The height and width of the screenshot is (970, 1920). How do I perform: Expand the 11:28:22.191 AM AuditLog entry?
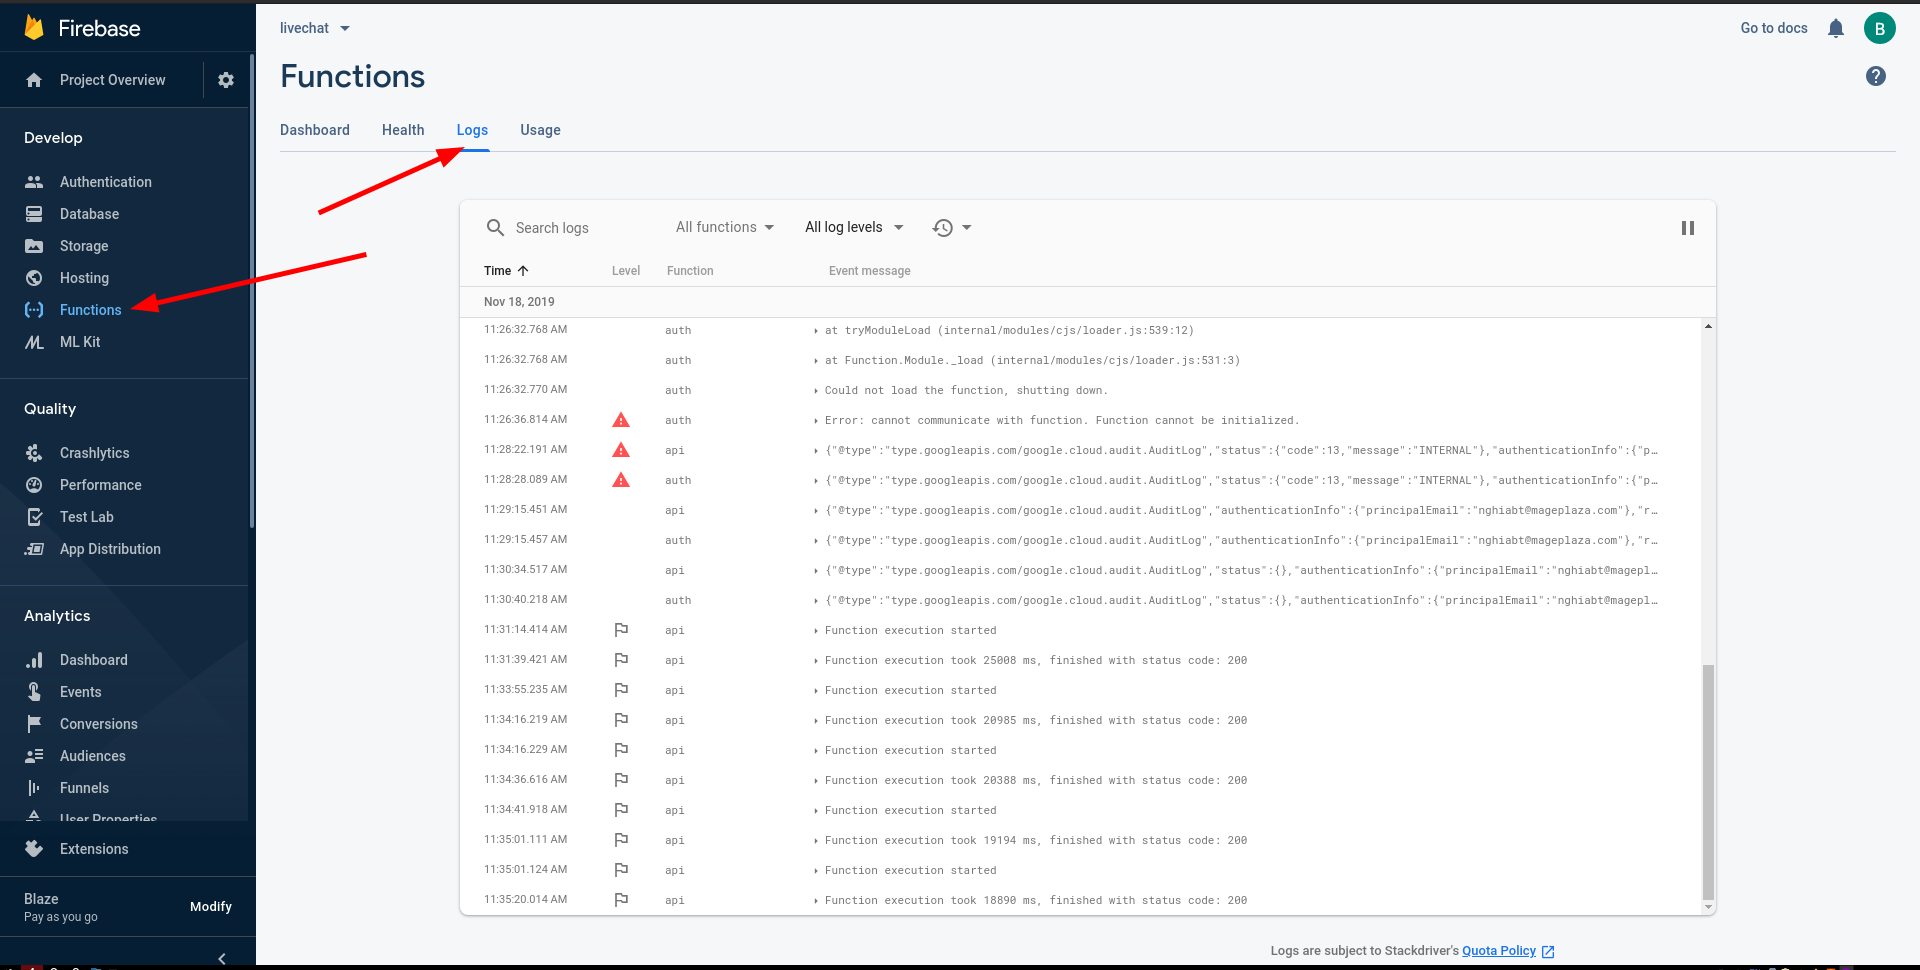[816, 451]
